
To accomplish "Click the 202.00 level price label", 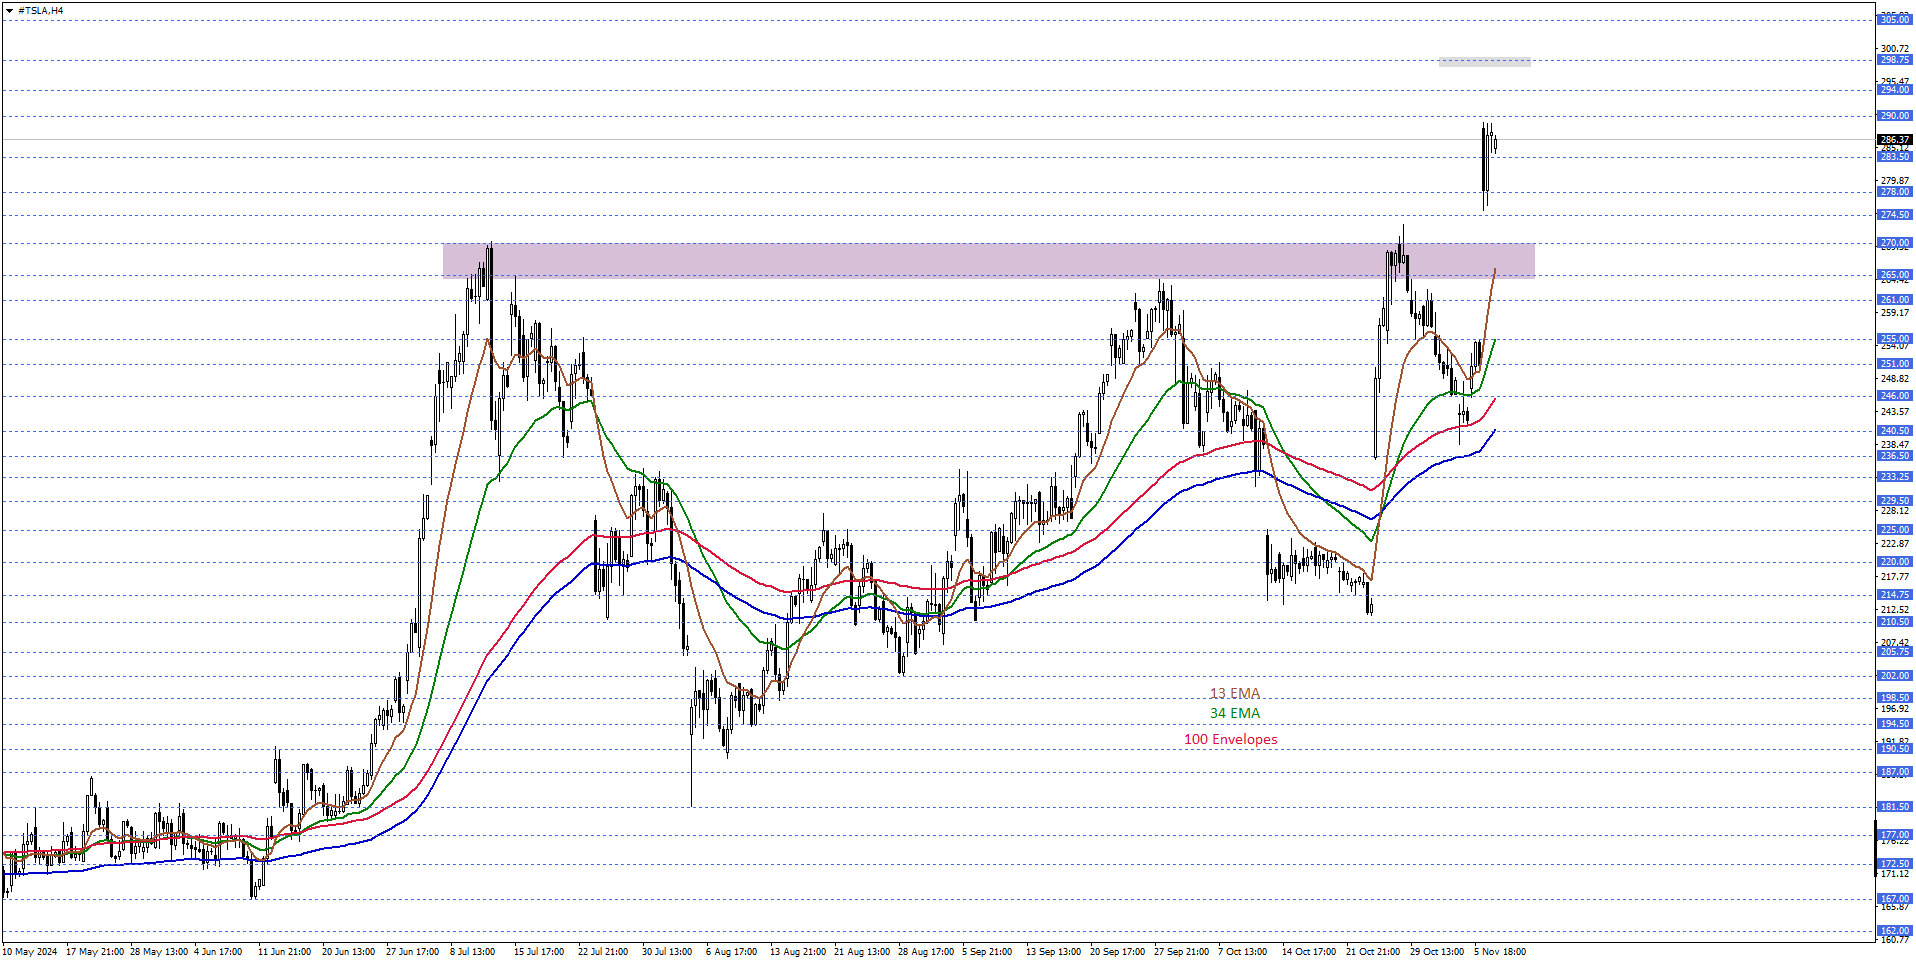I will point(1894,676).
